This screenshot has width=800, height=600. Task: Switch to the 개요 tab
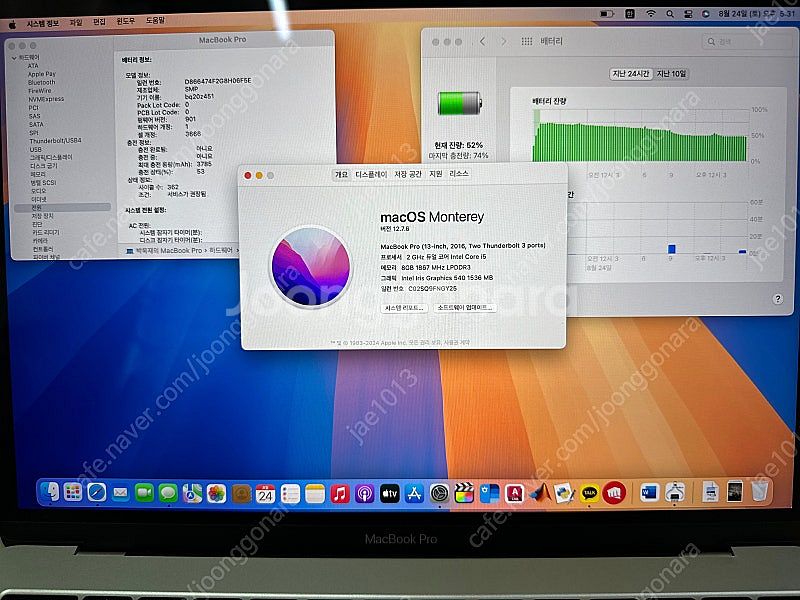click(x=341, y=174)
